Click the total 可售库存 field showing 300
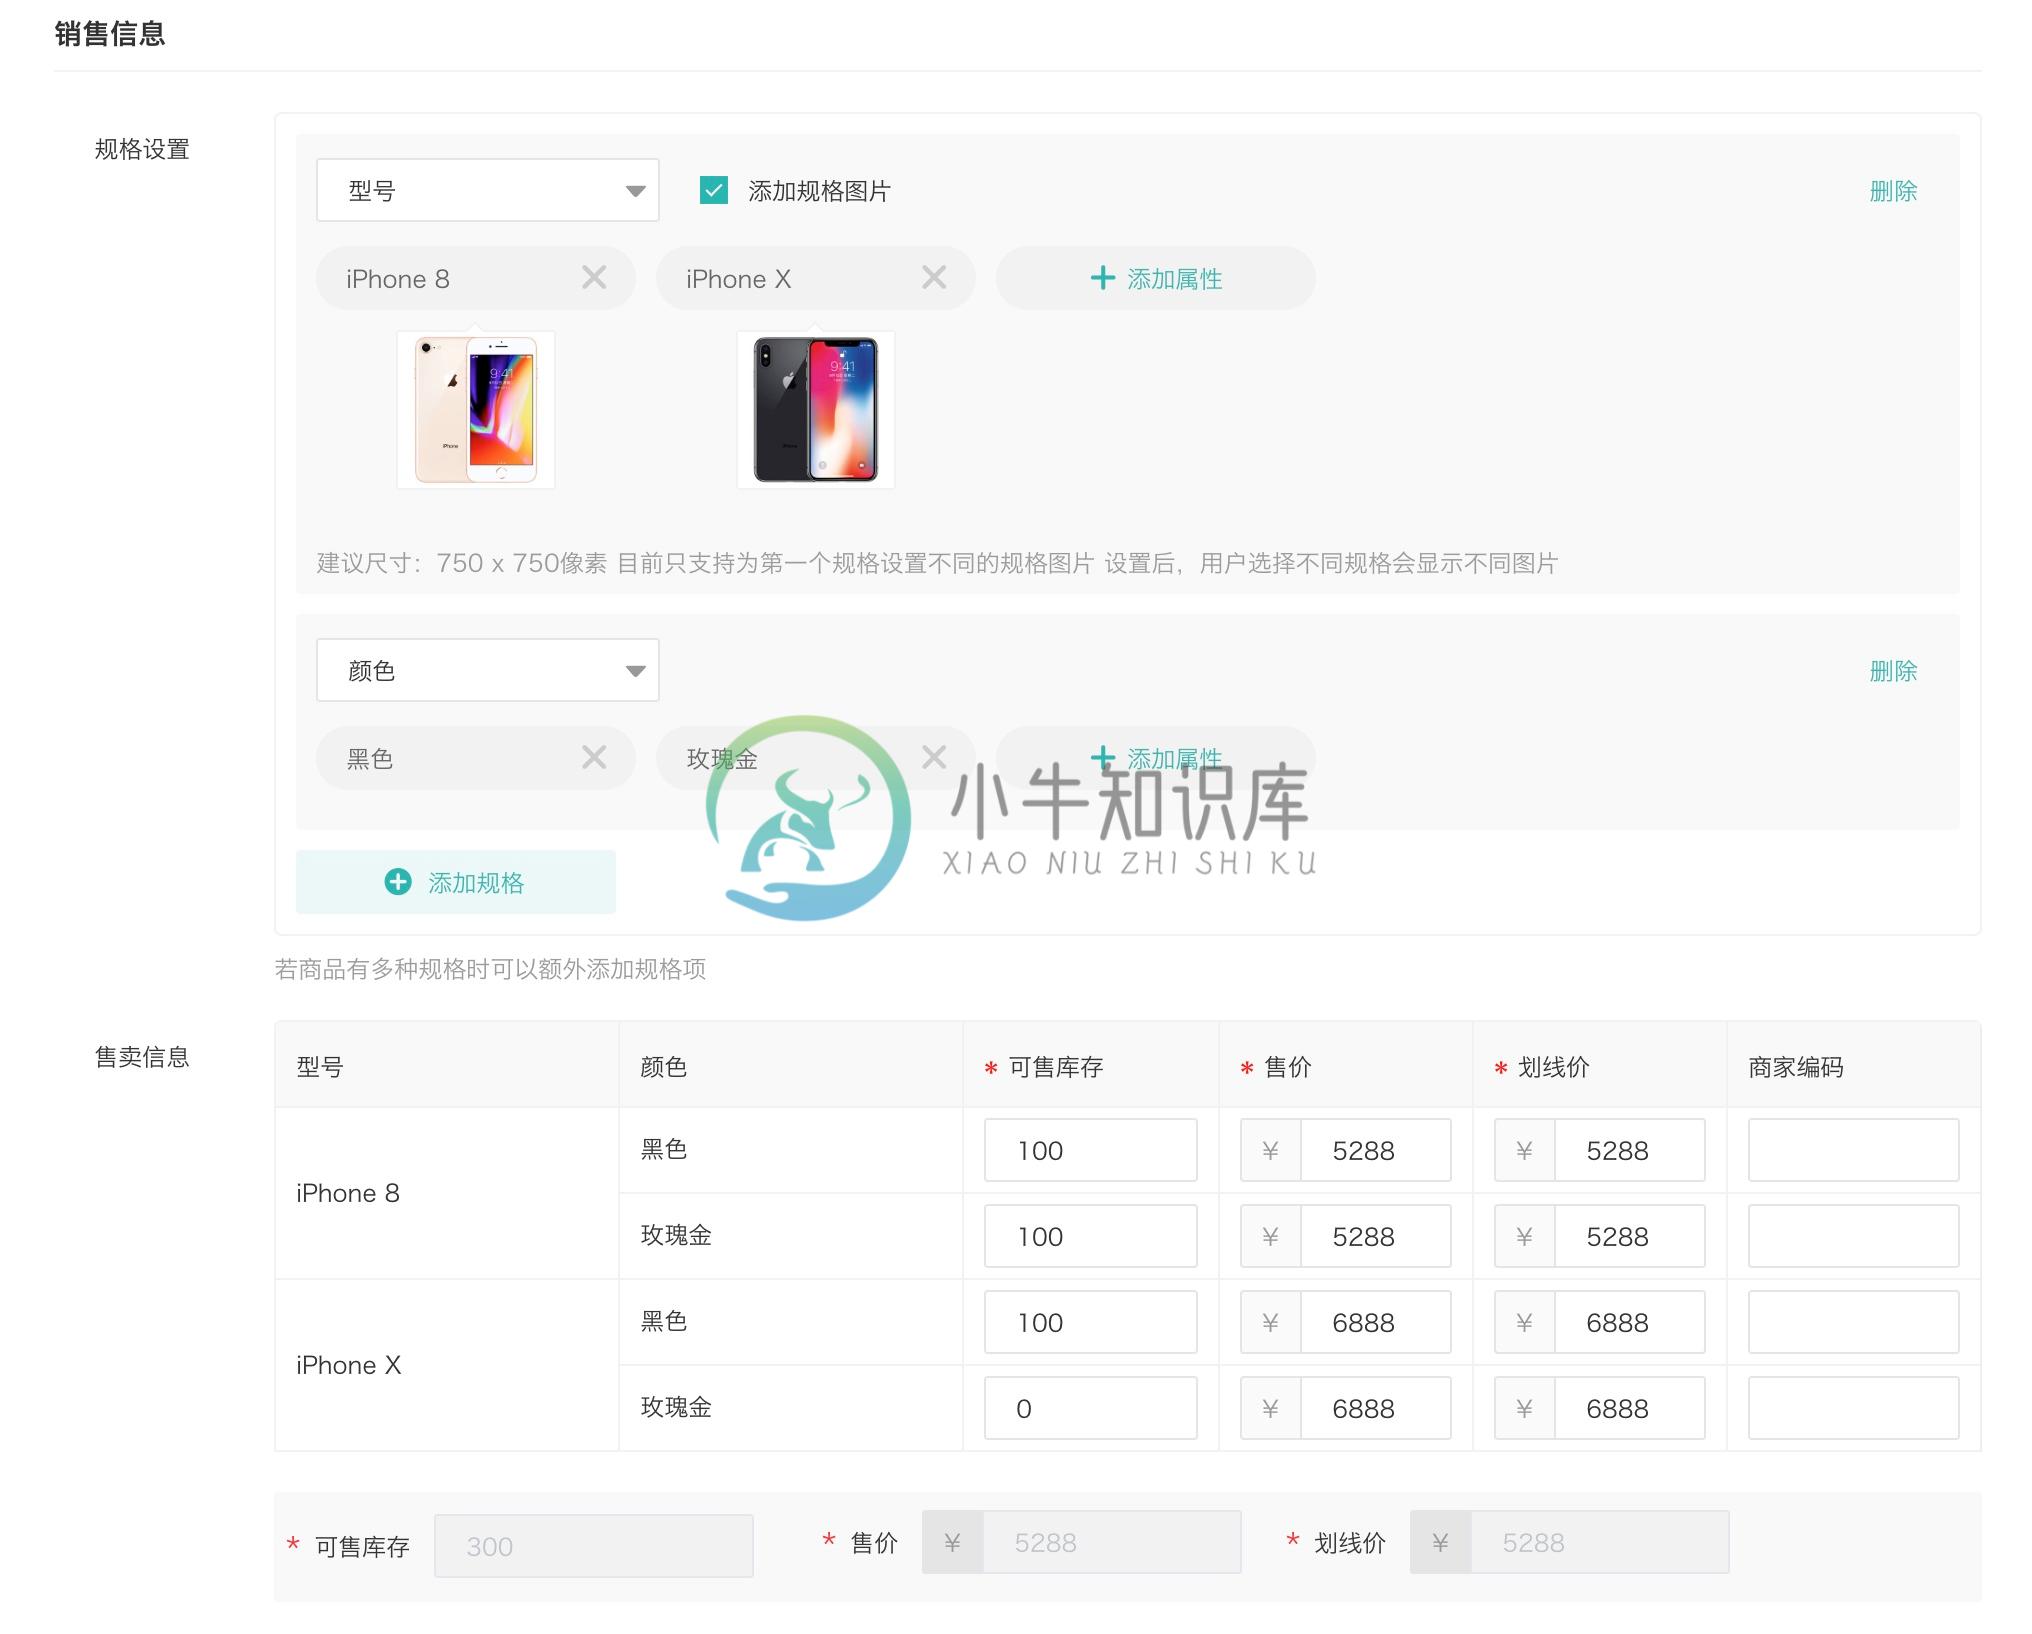This screenshot has width=2032, height=1634. (594, 1546)
